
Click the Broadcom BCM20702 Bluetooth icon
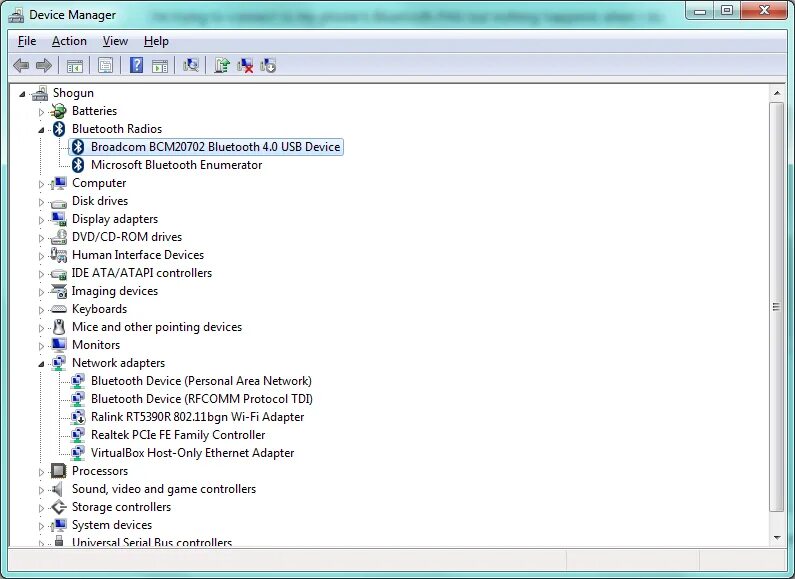[78, 147]
